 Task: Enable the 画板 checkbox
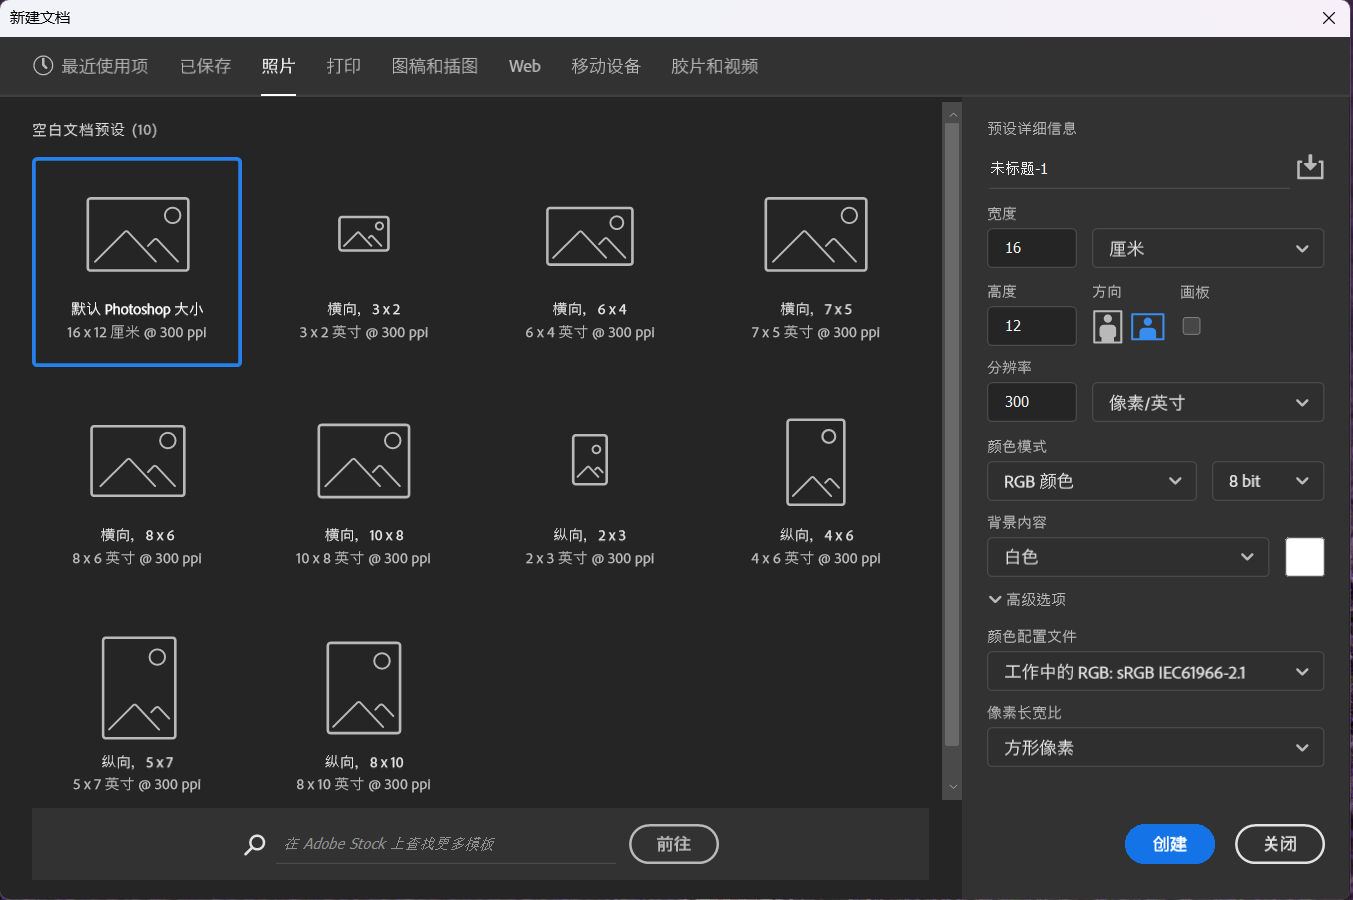point(1191,326)
